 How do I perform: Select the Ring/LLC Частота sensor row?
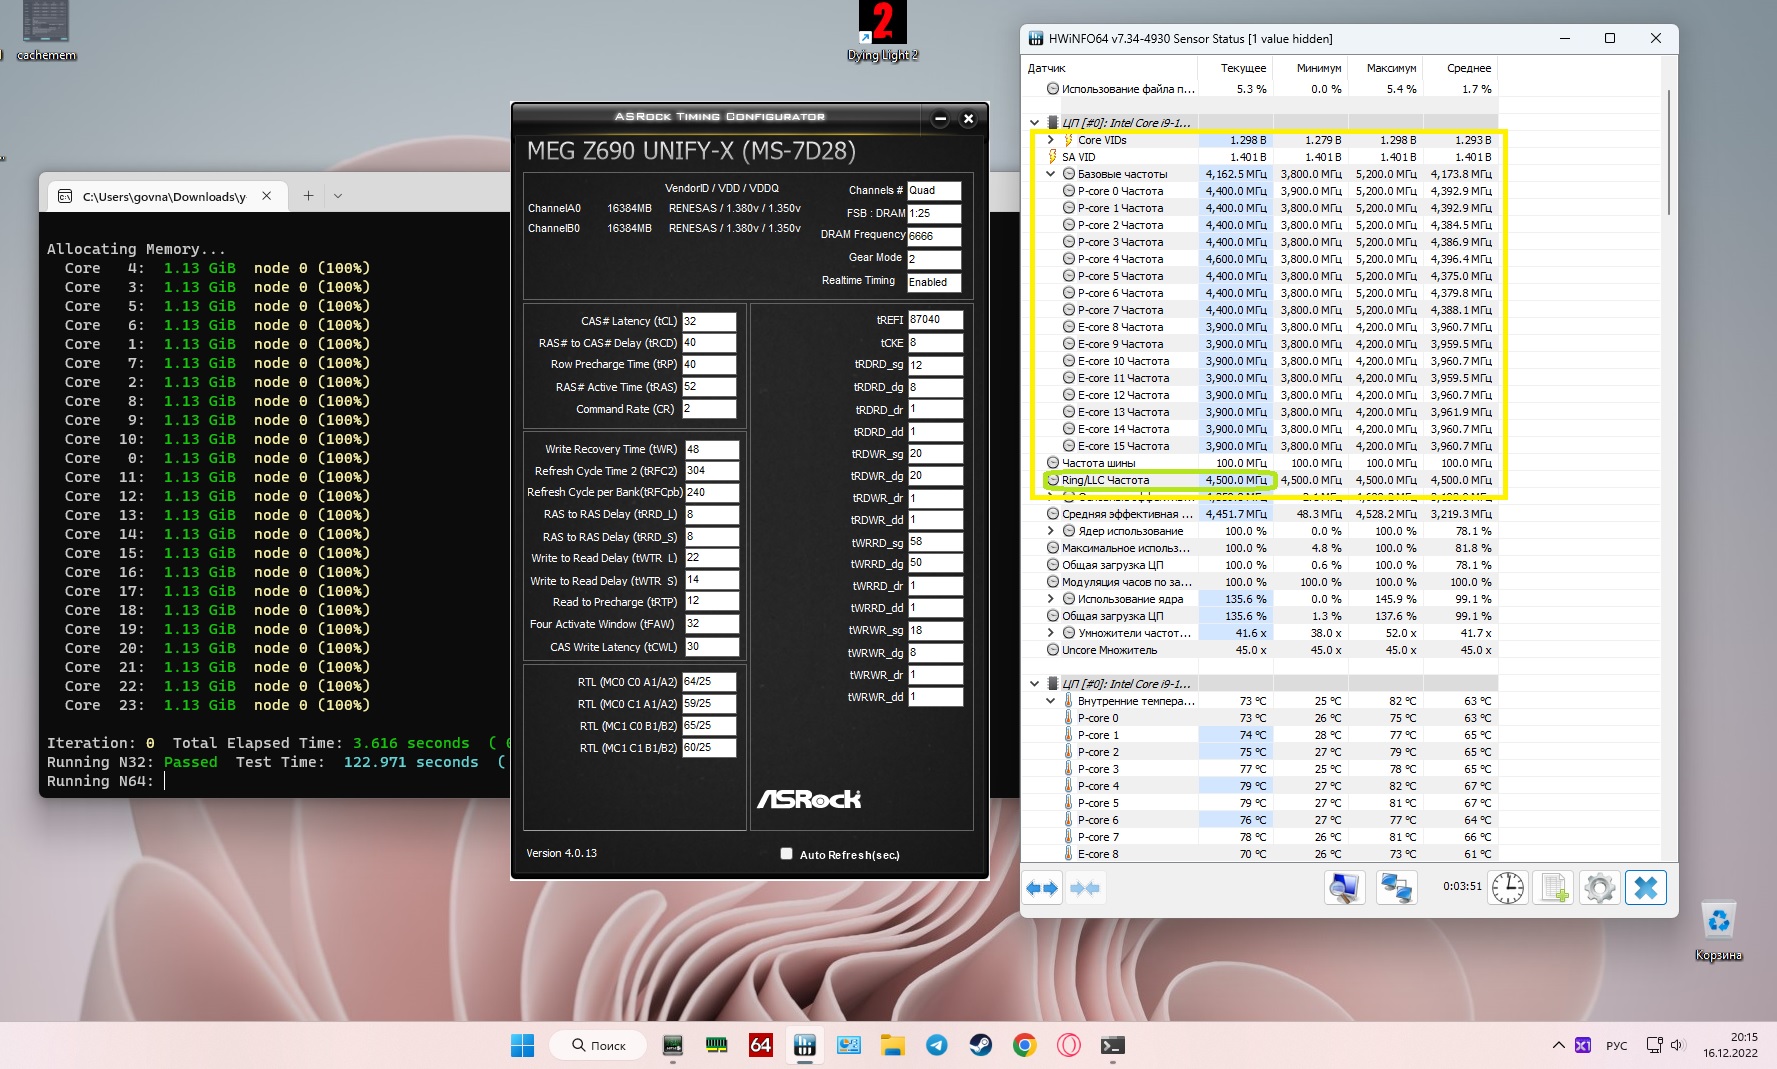pos(1260,480)
